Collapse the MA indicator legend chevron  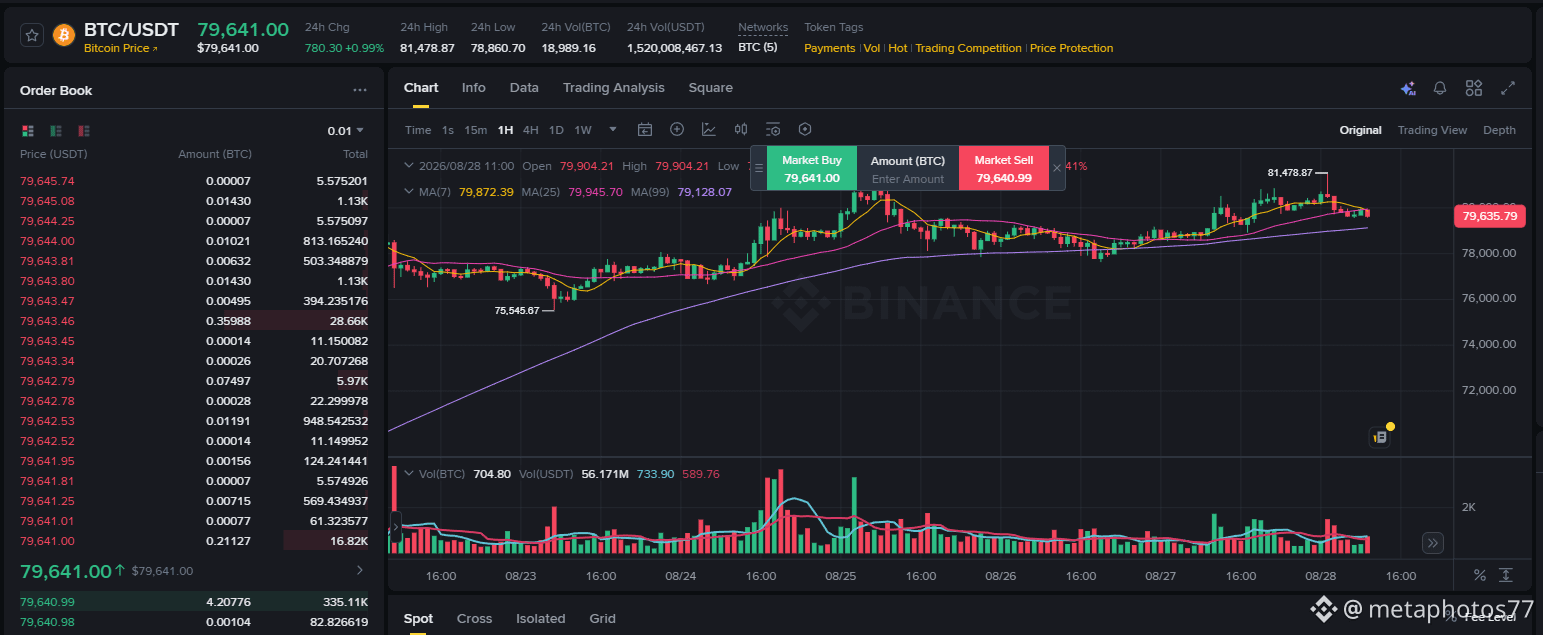pos(407,191)
